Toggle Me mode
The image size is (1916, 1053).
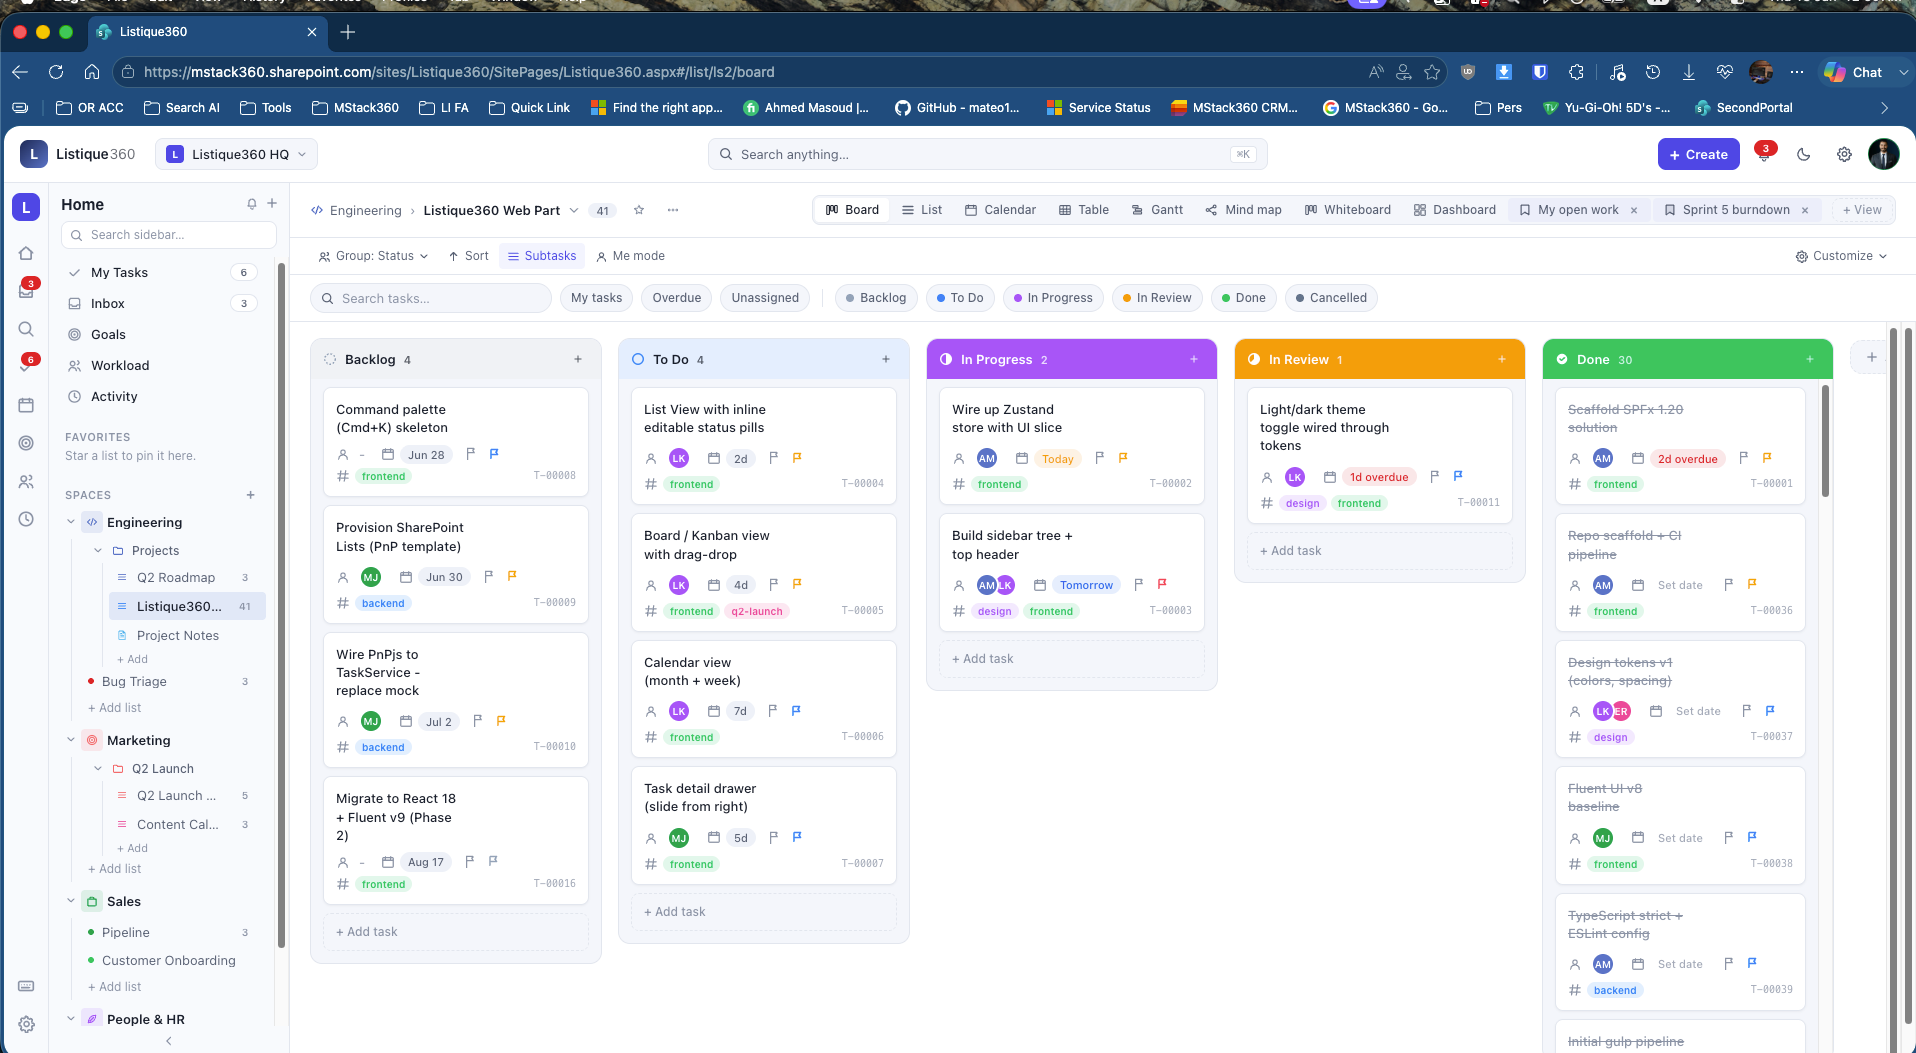point(630,256)
